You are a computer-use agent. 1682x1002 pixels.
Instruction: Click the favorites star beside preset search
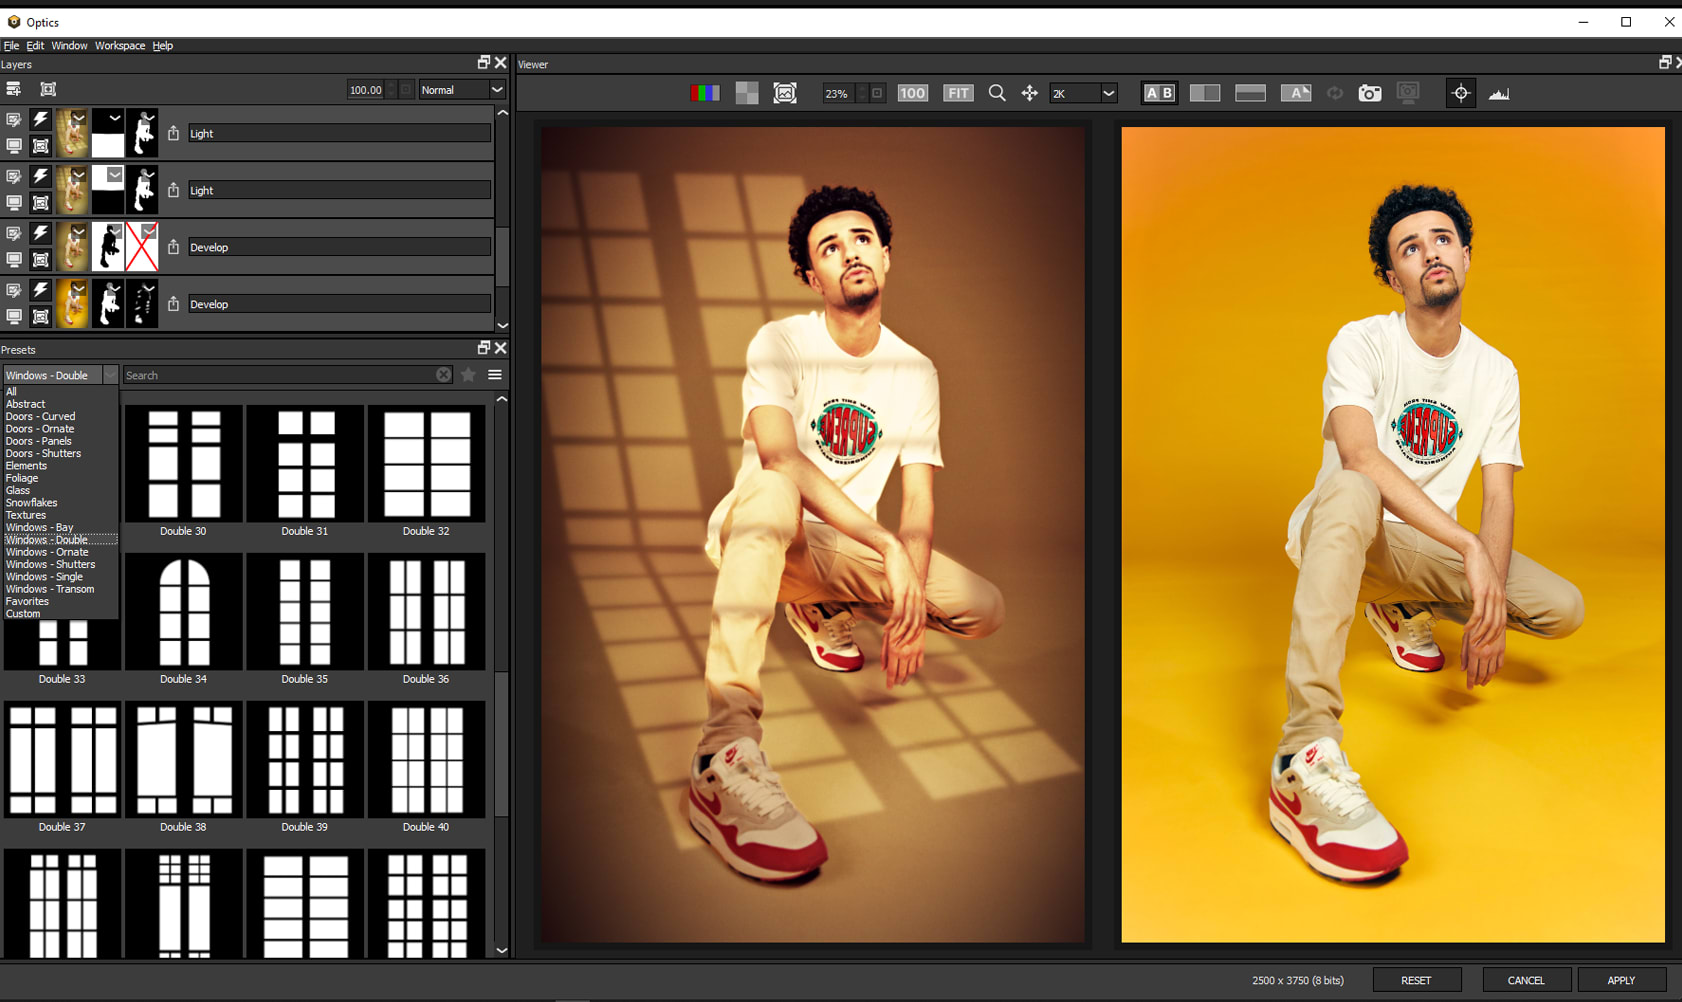[x=468, y=375]
